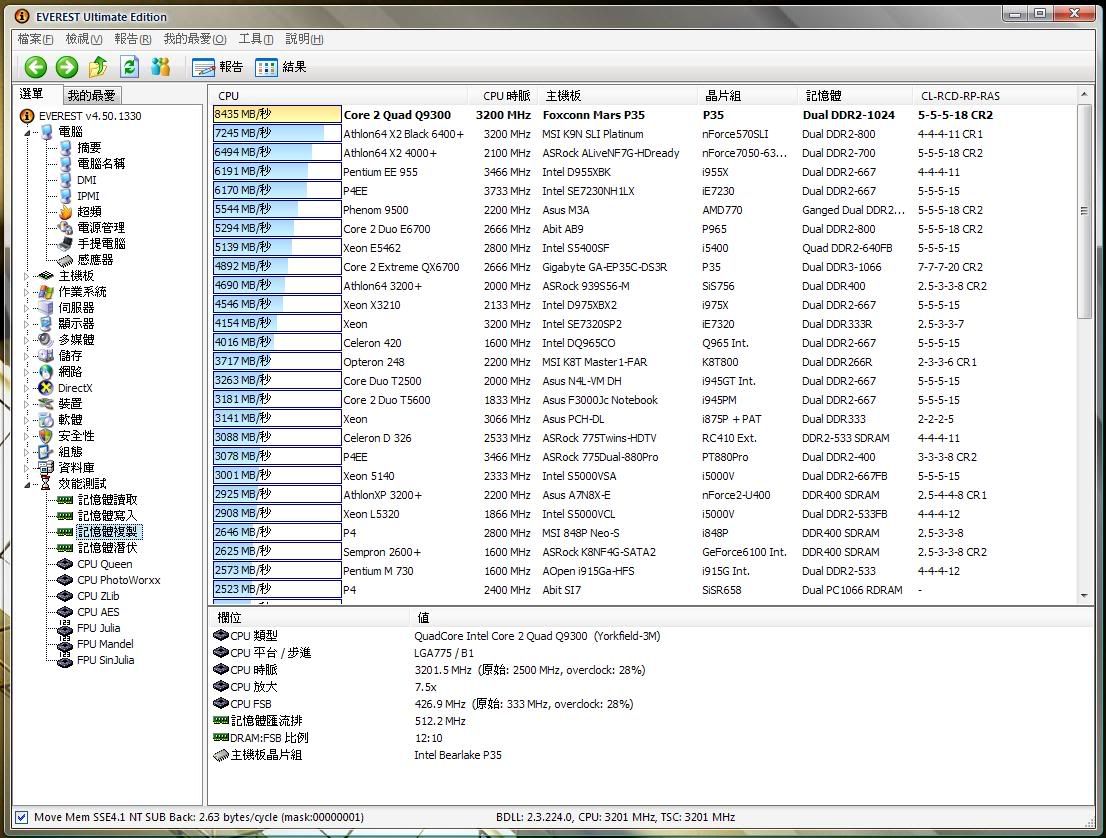The width and height of the screenshot is (1106, 838).
Task: Sort by the 欄位 column header
Action: pos(308,618)
